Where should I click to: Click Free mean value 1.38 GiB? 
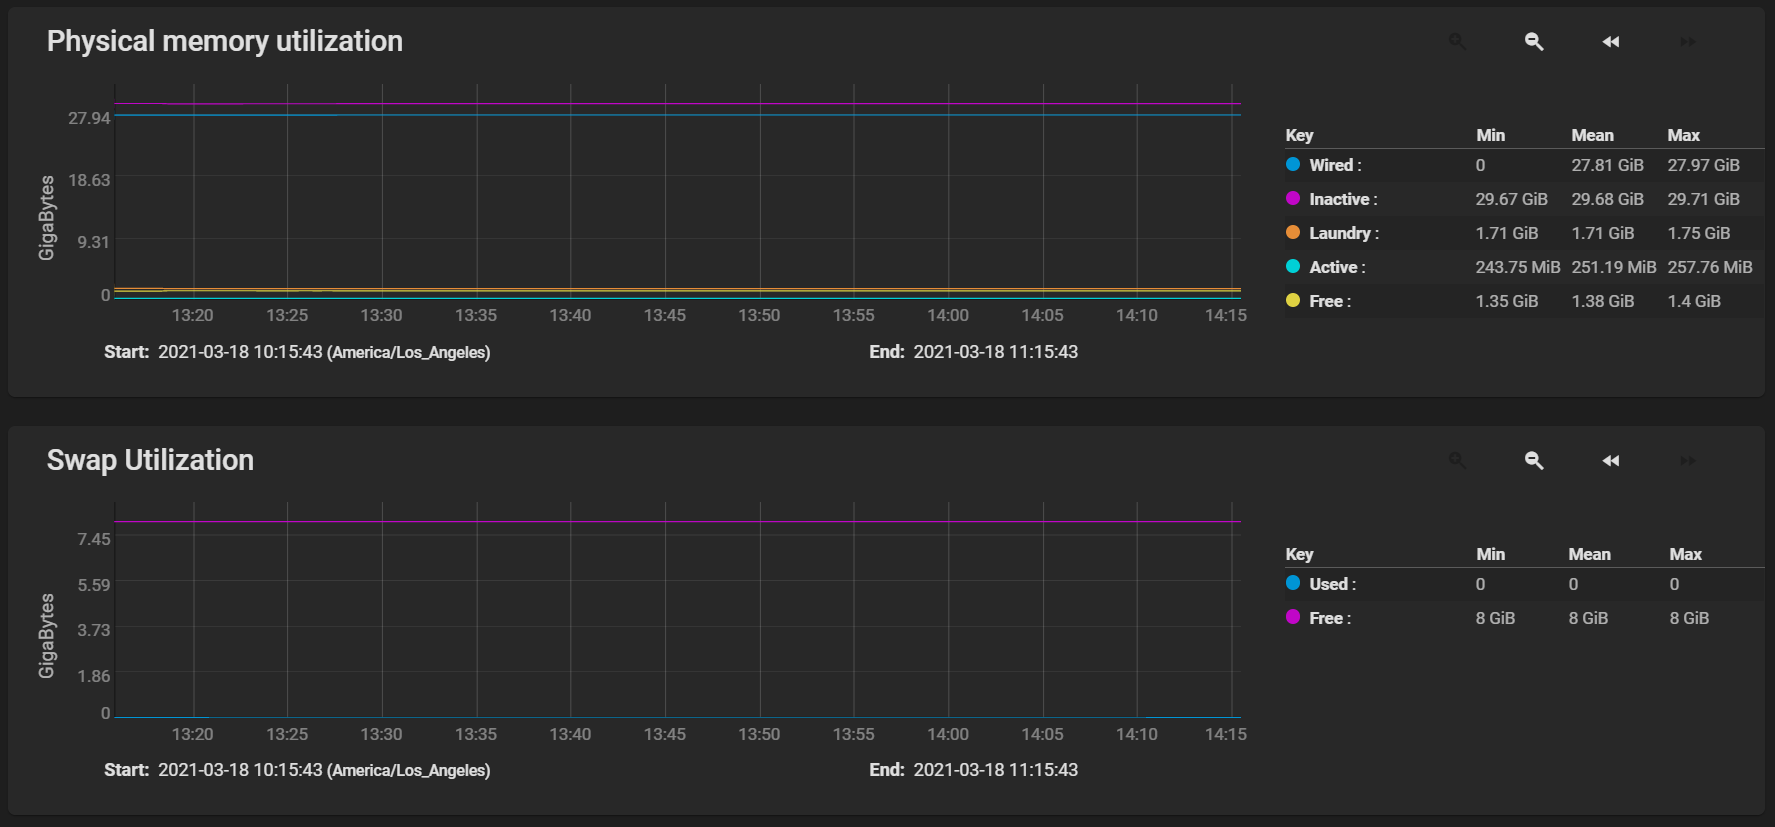coord(1602,301)
